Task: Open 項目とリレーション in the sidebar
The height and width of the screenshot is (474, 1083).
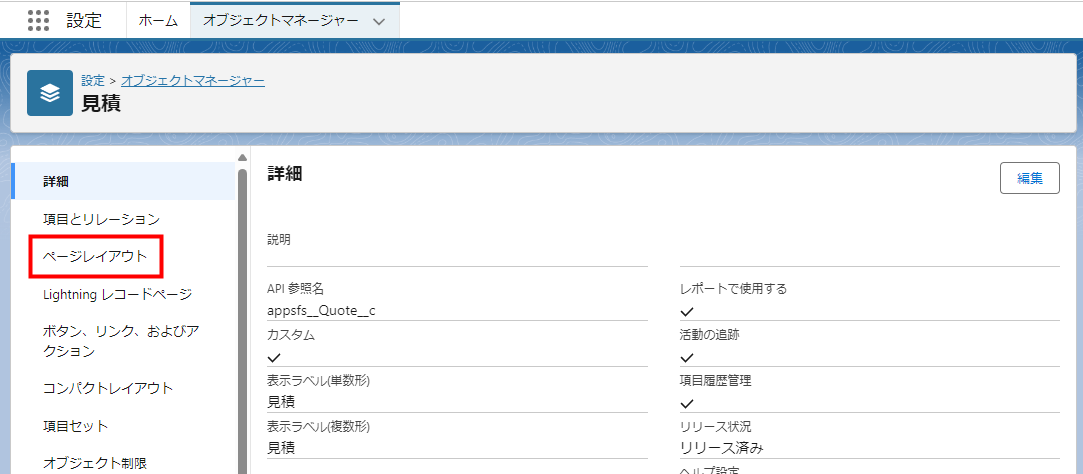Action: (x=101, y=219)
